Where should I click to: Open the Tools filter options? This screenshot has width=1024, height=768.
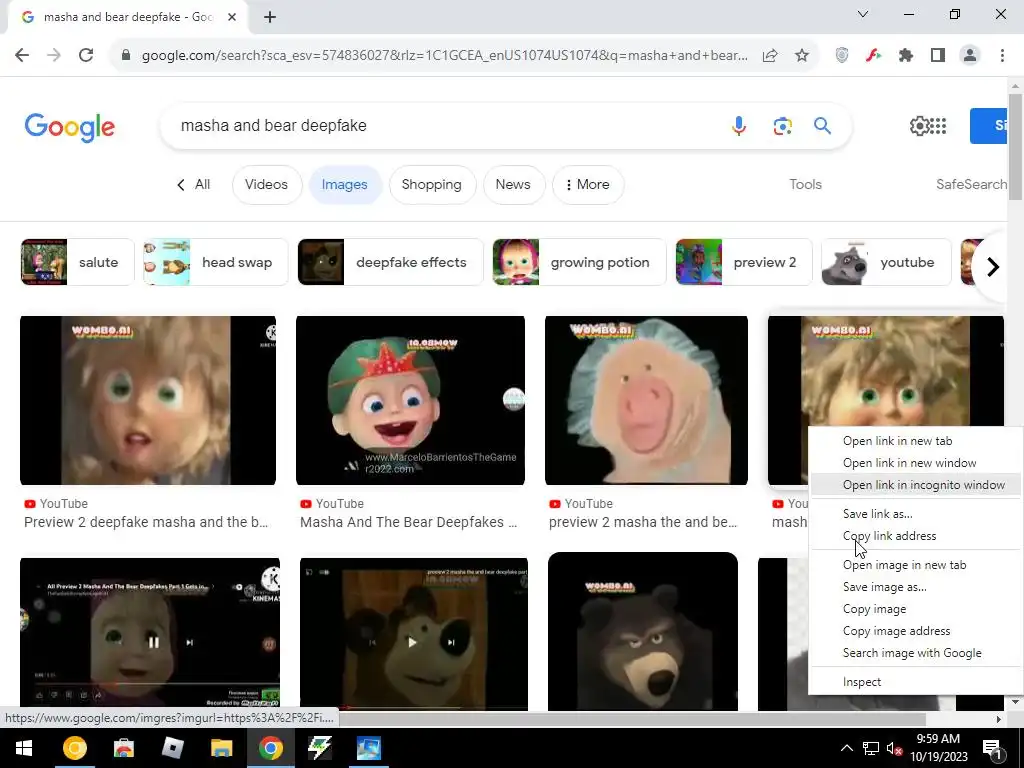point(805,185)
